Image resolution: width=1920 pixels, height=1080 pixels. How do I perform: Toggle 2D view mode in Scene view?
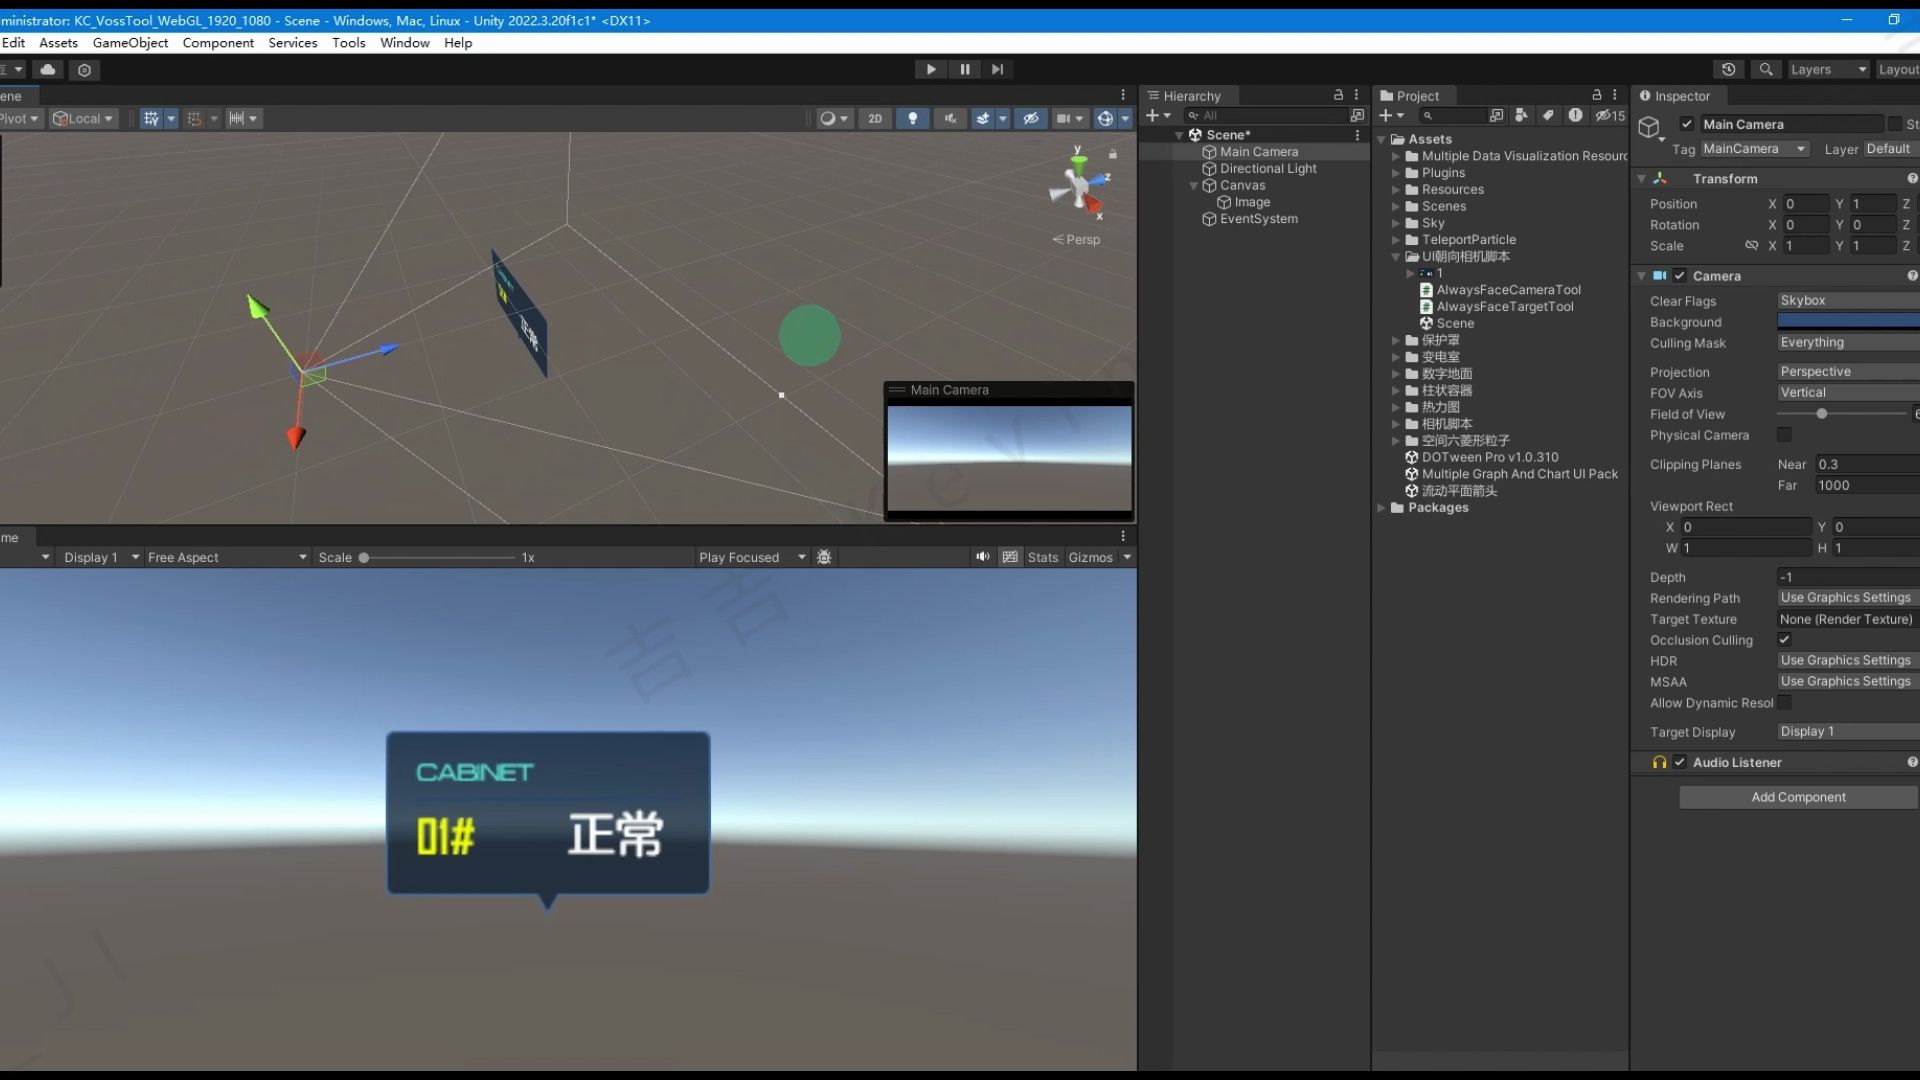tap(875, 118)
